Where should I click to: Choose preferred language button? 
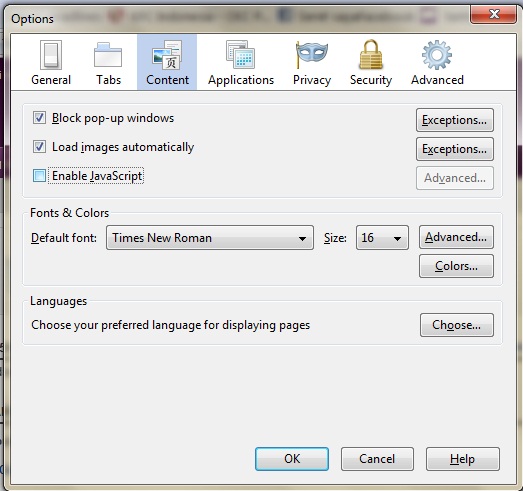pos(457,325)
